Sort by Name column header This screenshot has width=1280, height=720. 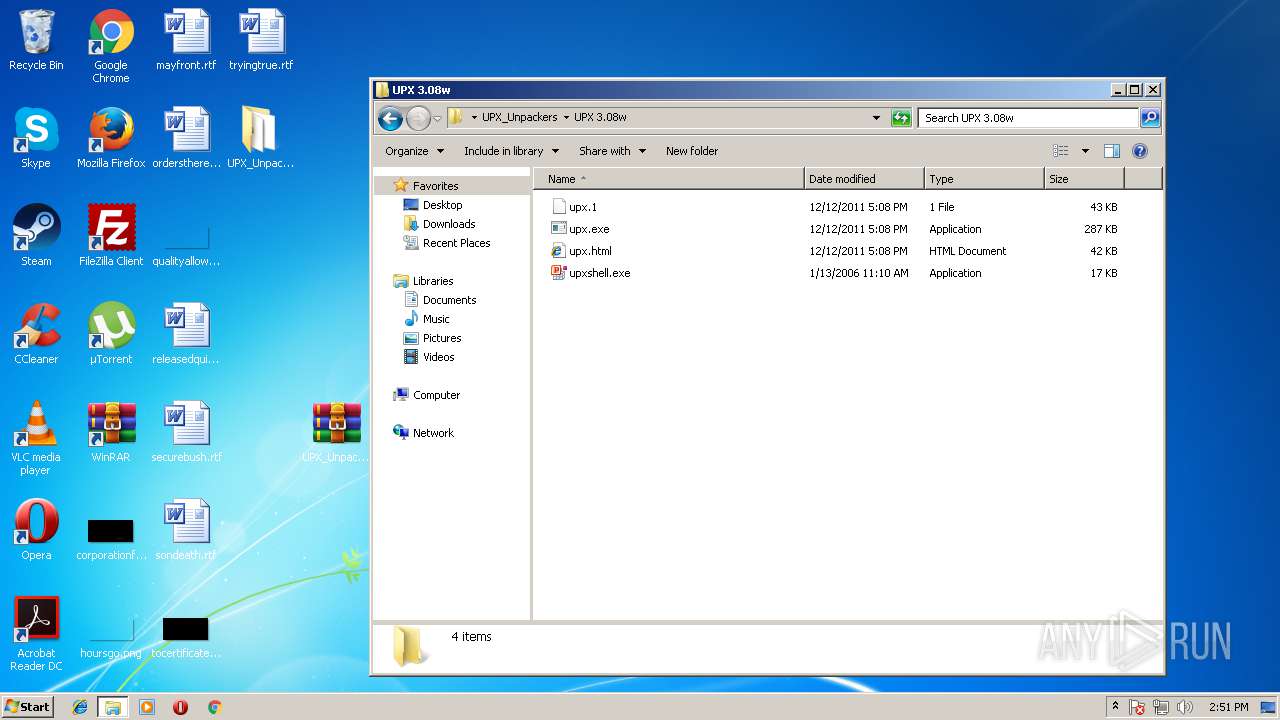pyautogui.click(x=668, y=179)
